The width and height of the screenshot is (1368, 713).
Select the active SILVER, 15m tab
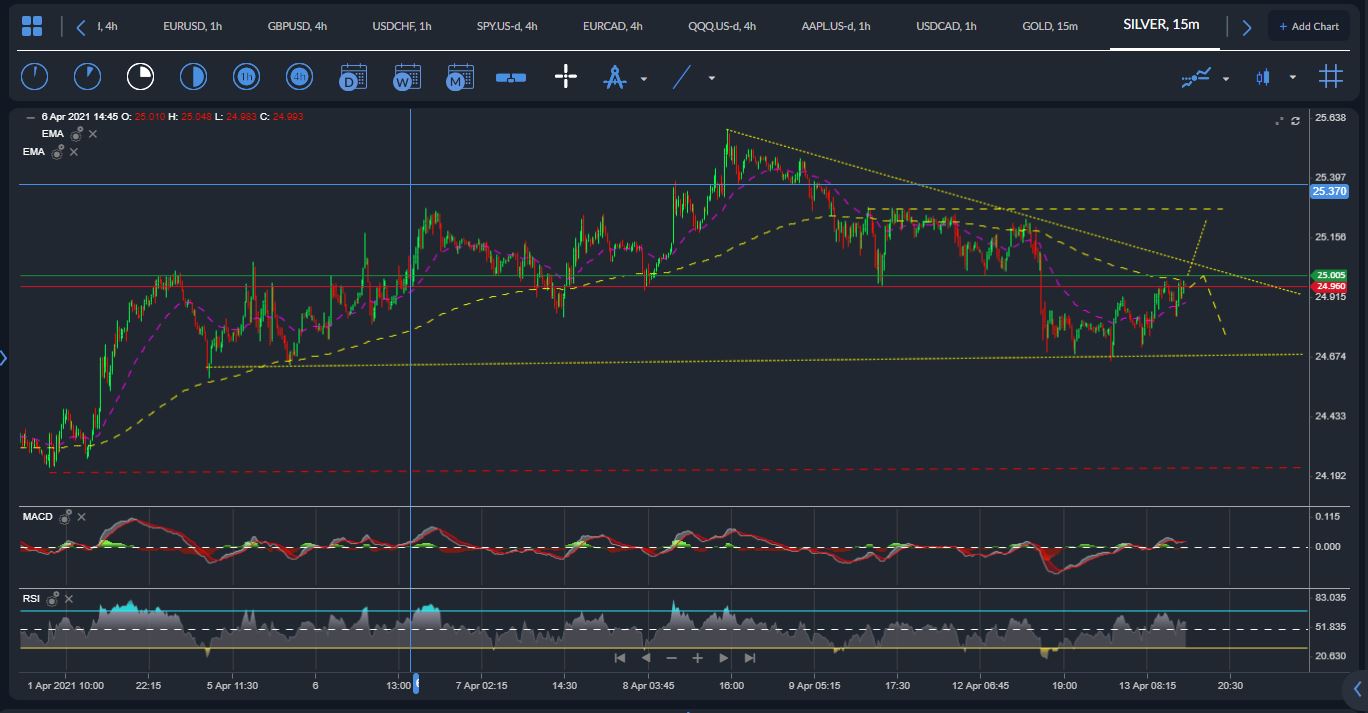(x=1161, y=25)
